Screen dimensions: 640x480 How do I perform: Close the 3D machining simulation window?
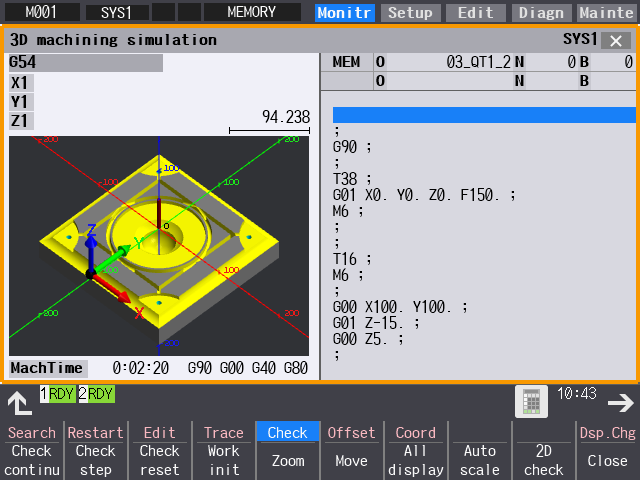click(615, 40)
